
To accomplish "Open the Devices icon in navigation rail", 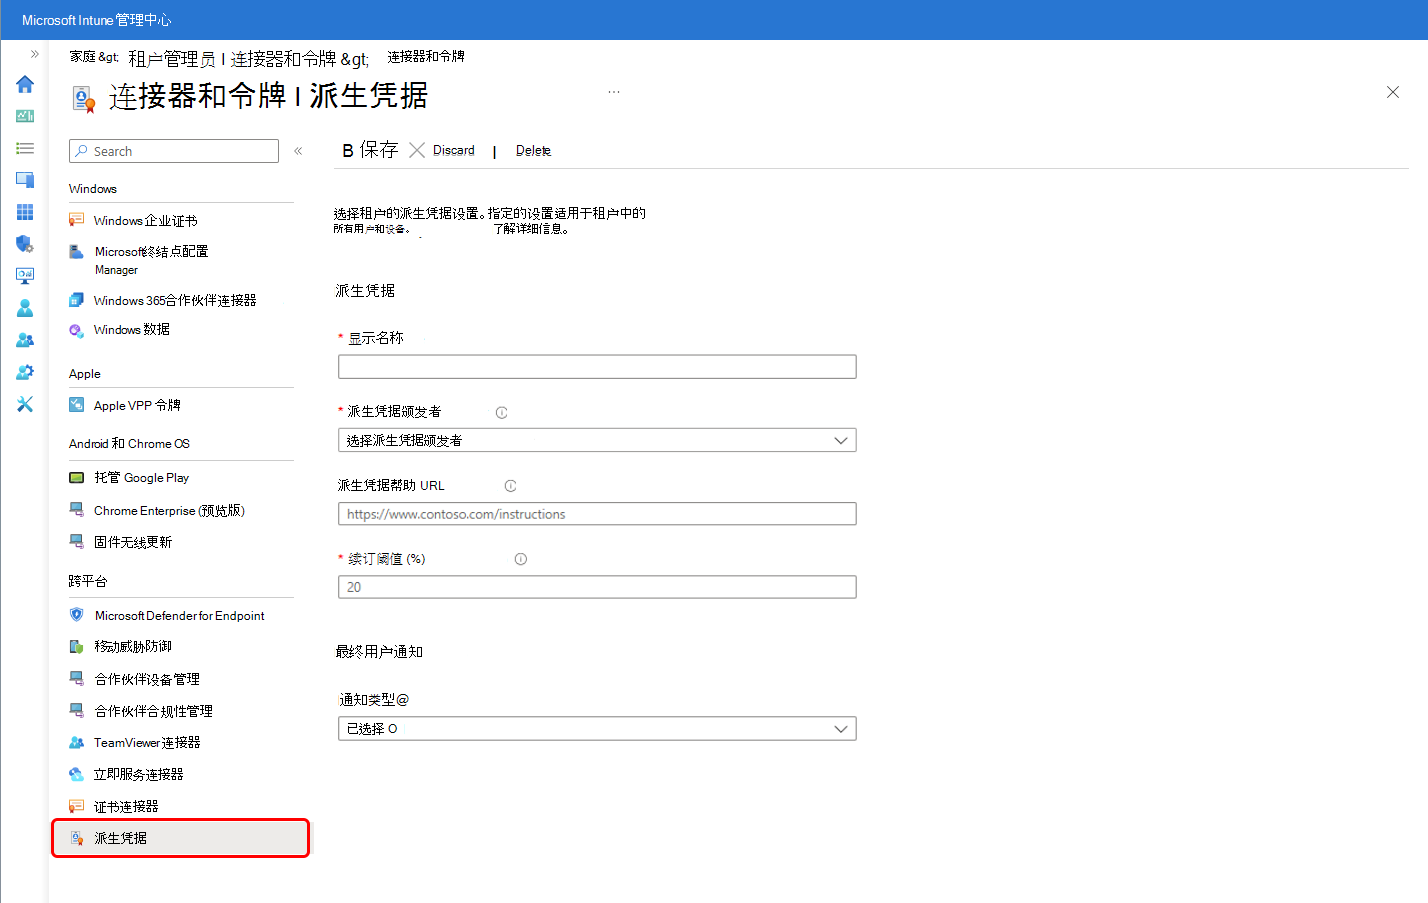I will [25, 180].
